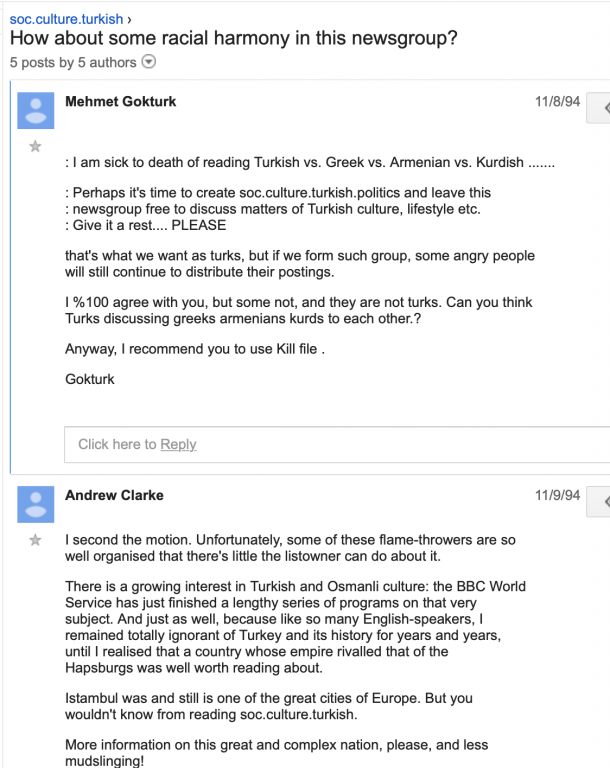Click the paragraph mentioning BBC World Service
This screenshot has width=610, height=768.
click(x=295, y=627)
